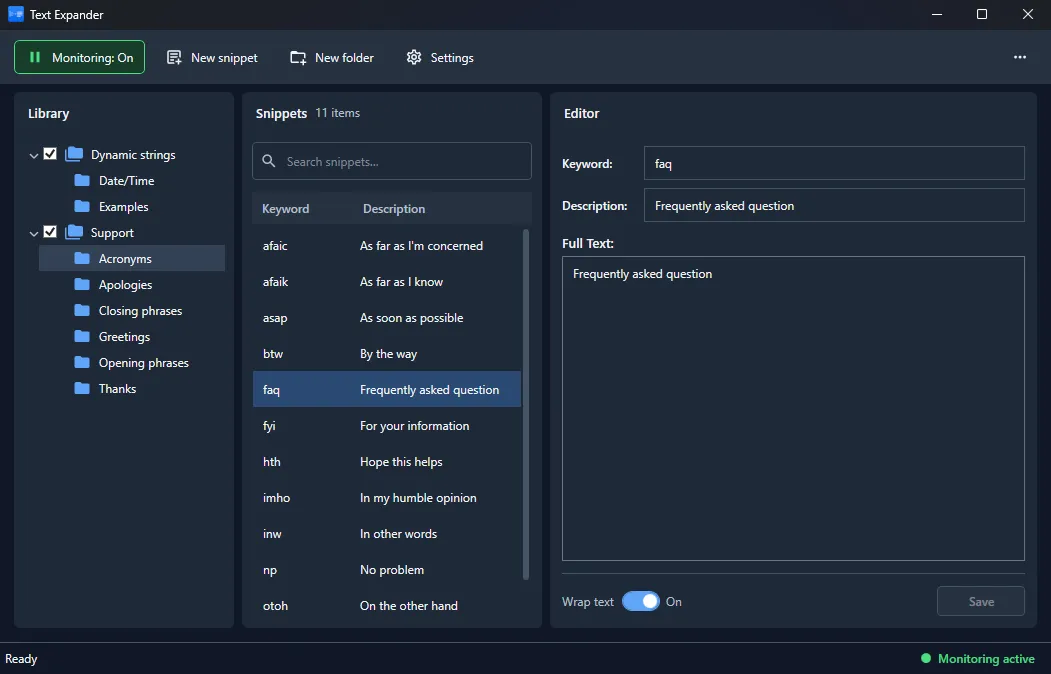Open the Opening phrases folder
The width and height of the screenshot is (1051, 674).
(144, 362)
